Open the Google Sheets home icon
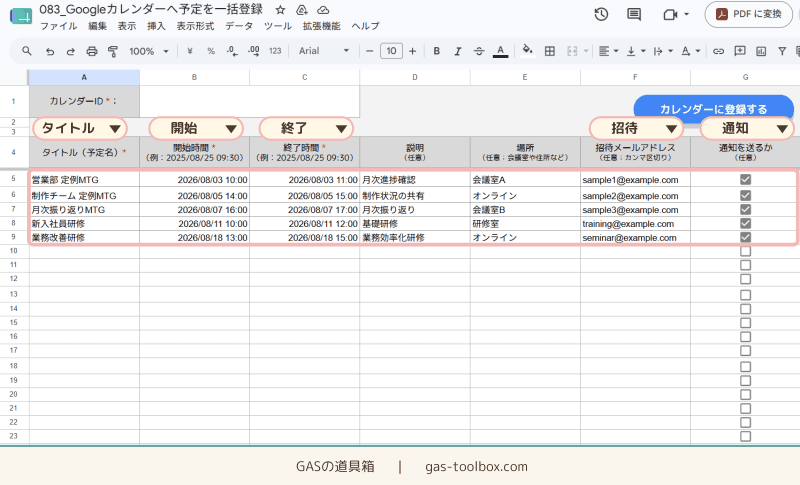The height and width of the screenshot is (485, 800). tap(21, 16)
